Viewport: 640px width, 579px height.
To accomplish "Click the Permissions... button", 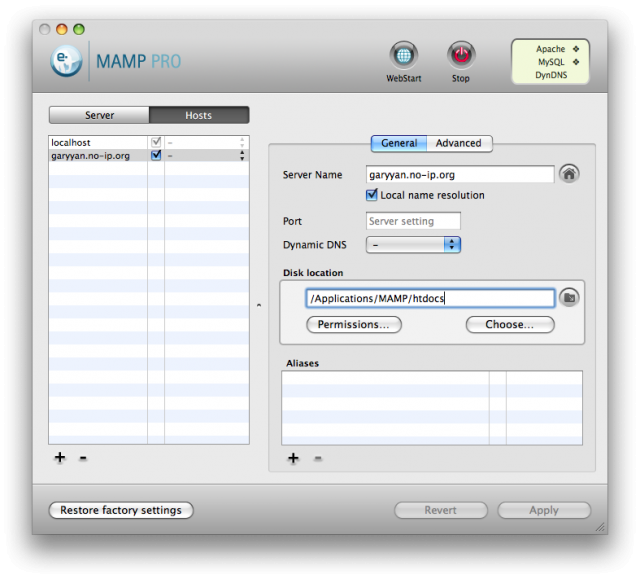I will coord(353,324).
